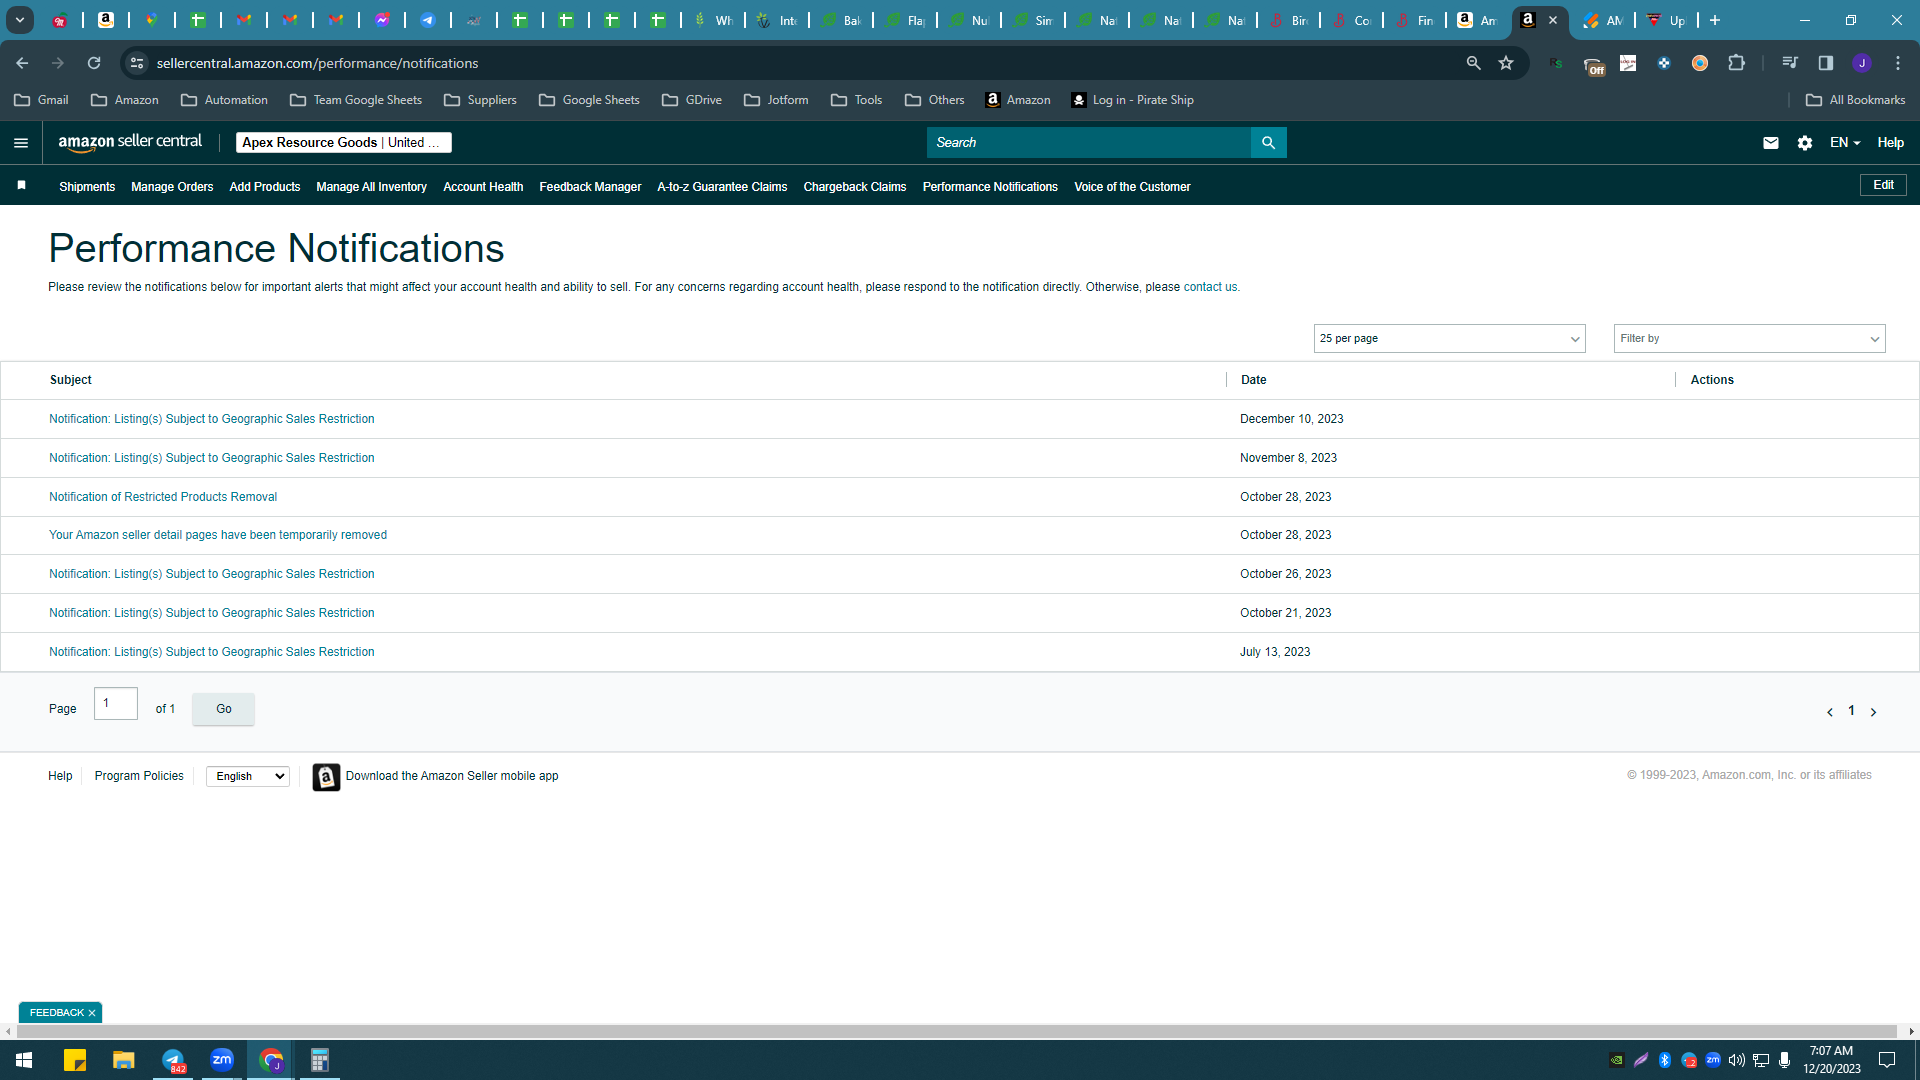Click the Amazon Seller app icon in footer
Image resolution: width=1920 pixels, height=1080 pixels.
[326, 777]
